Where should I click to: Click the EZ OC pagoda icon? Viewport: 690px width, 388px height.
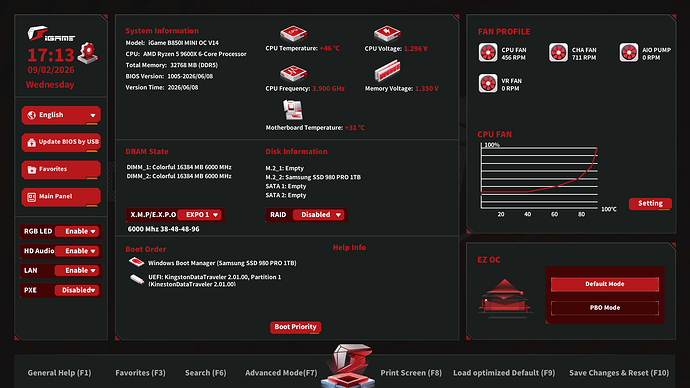click(x=505, y=298)
